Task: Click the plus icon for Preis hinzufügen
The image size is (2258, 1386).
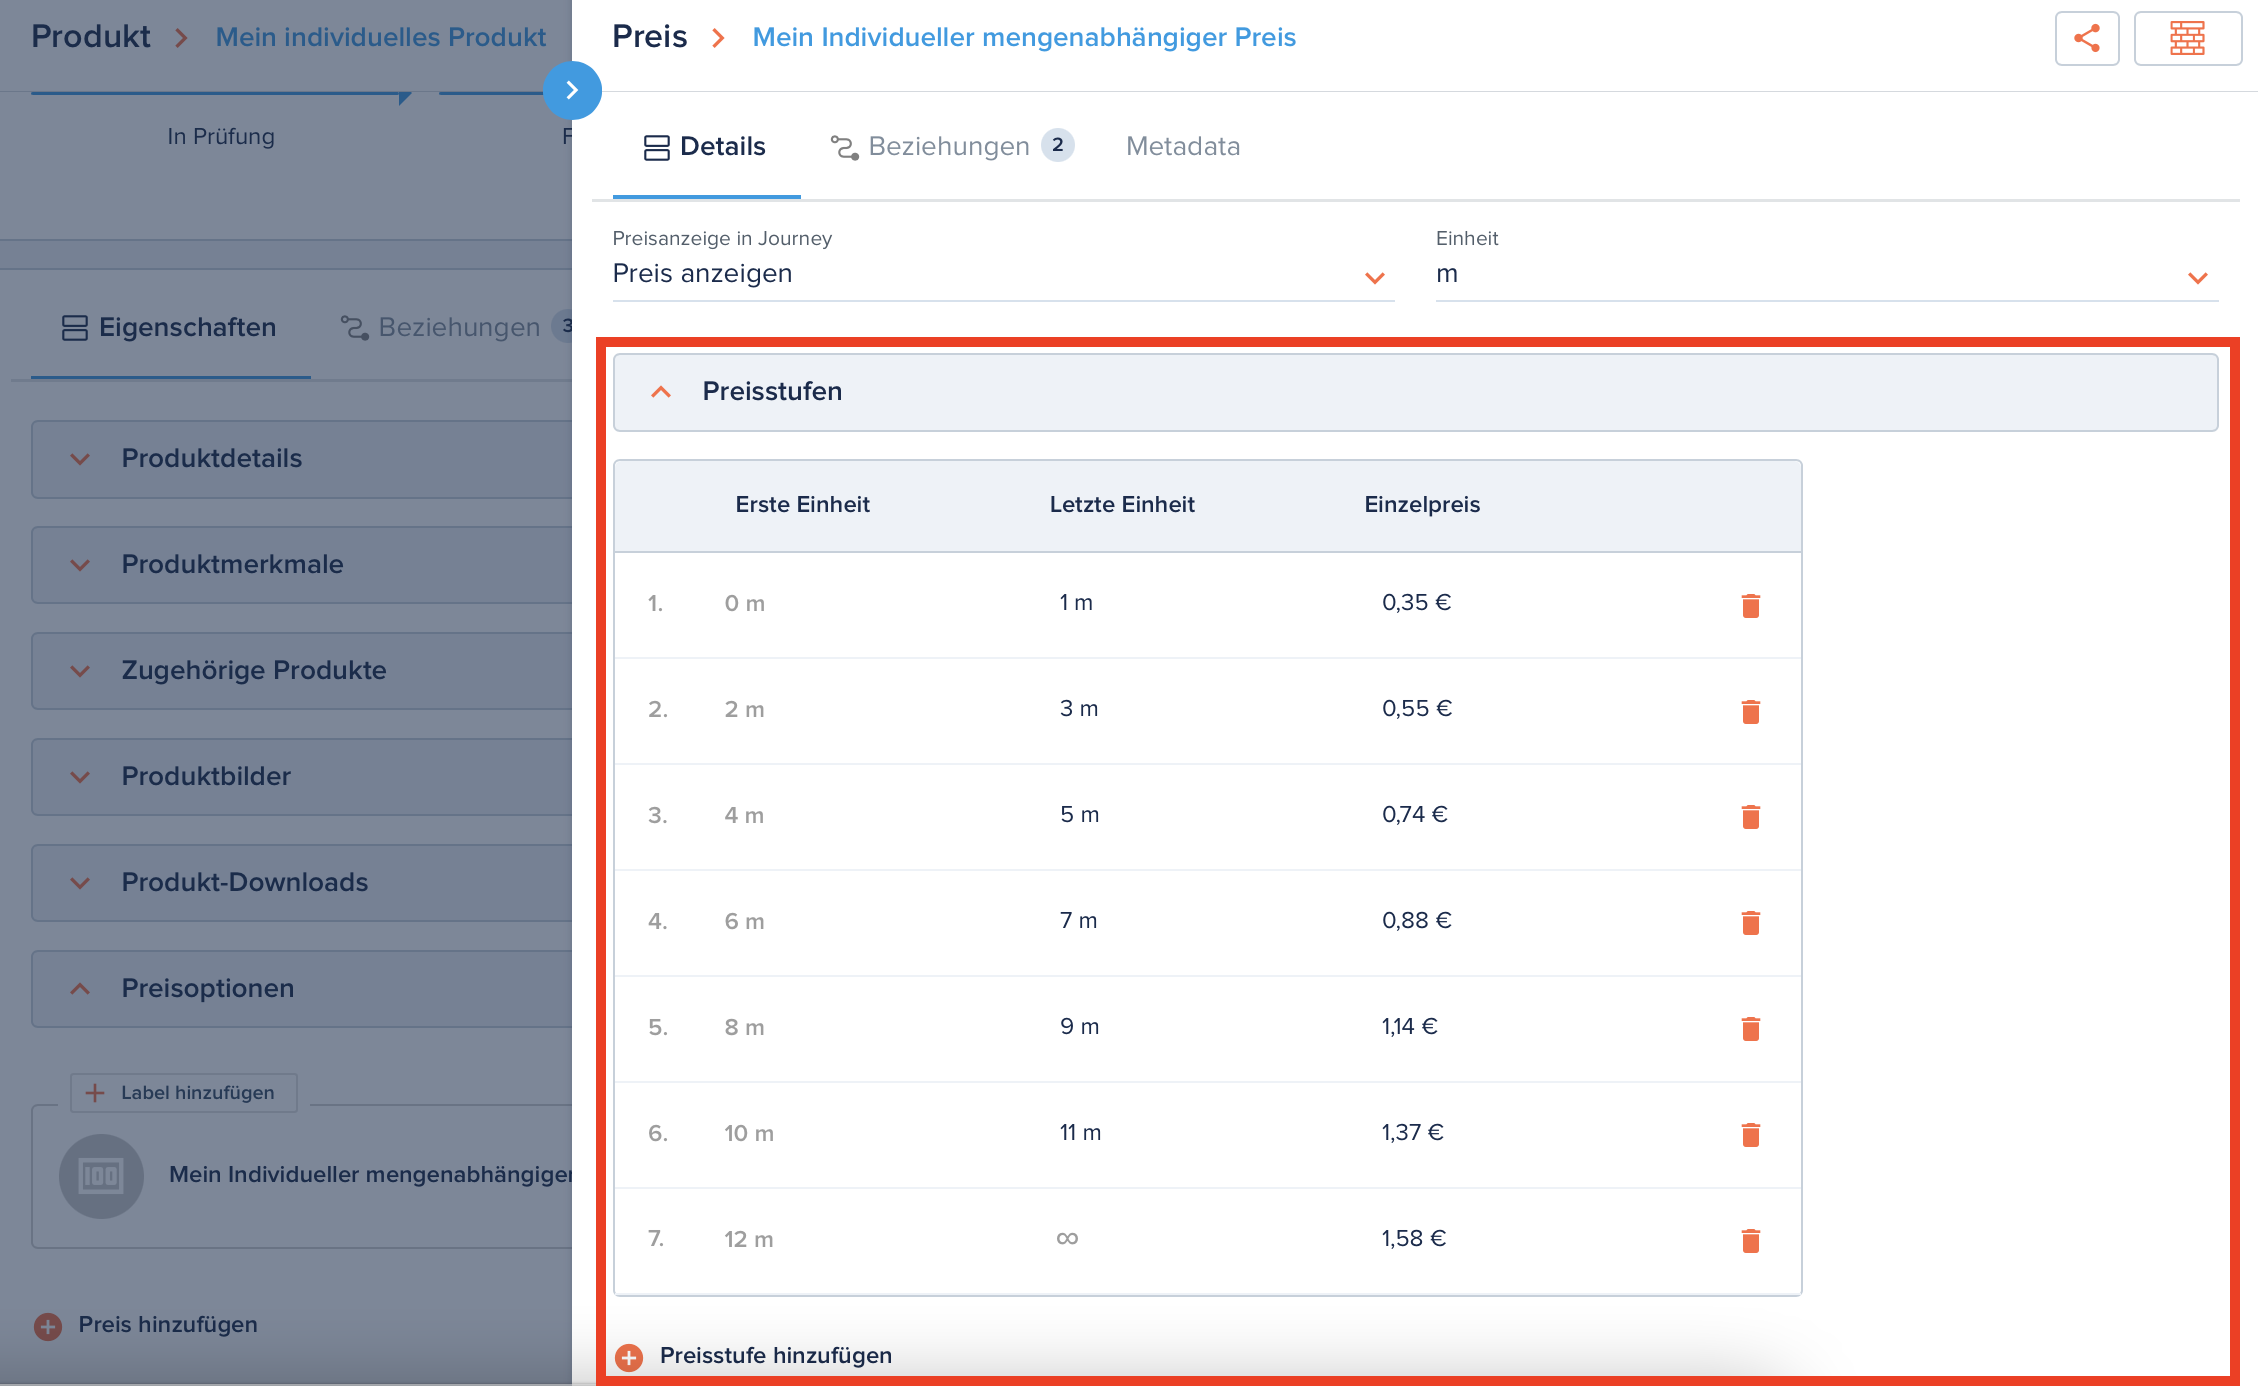Action: 48,1326
